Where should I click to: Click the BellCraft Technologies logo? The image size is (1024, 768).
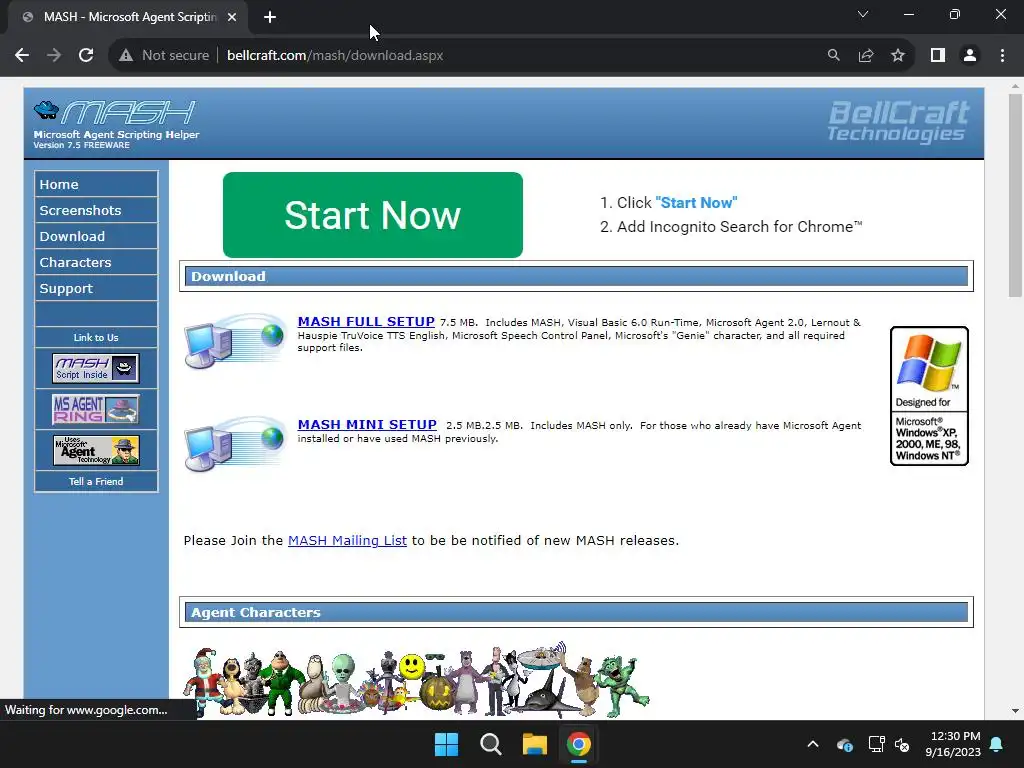click(x=898, y=121)
